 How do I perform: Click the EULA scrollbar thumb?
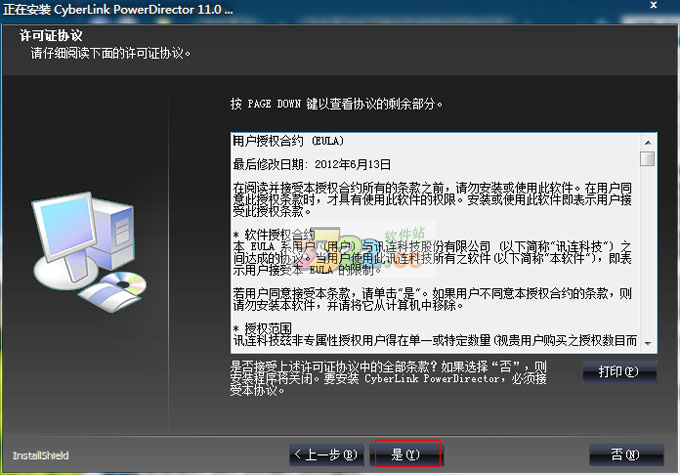click(647, 158)
